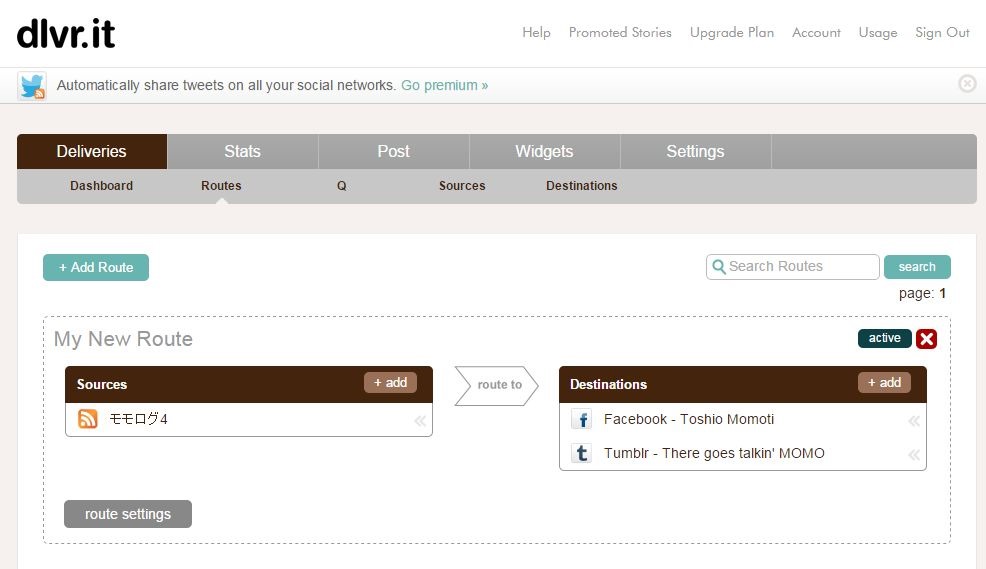Click the Twitter bird RSS icon
The width and height of the screenshot is (986, 569).
click(x=31, y=86)
